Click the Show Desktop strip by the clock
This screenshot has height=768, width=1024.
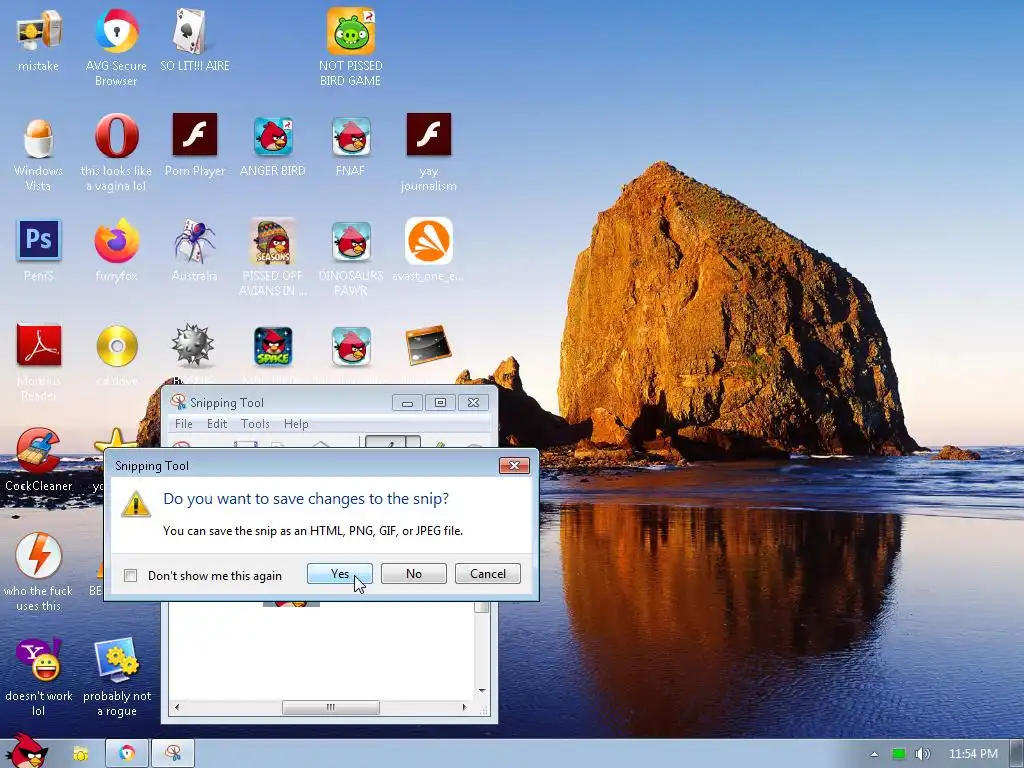coord(1016,754)
